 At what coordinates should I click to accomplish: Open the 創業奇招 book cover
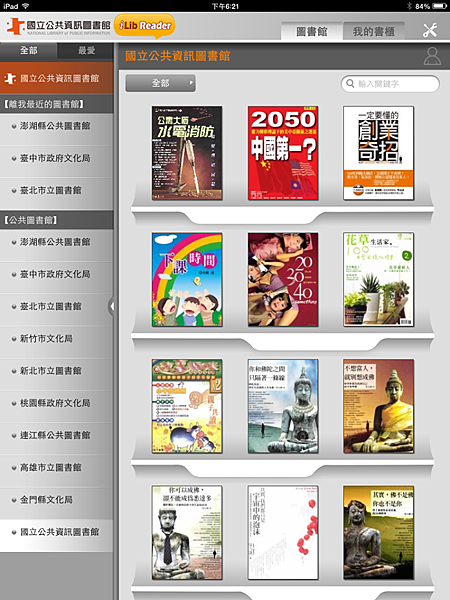tap(378, 153)
